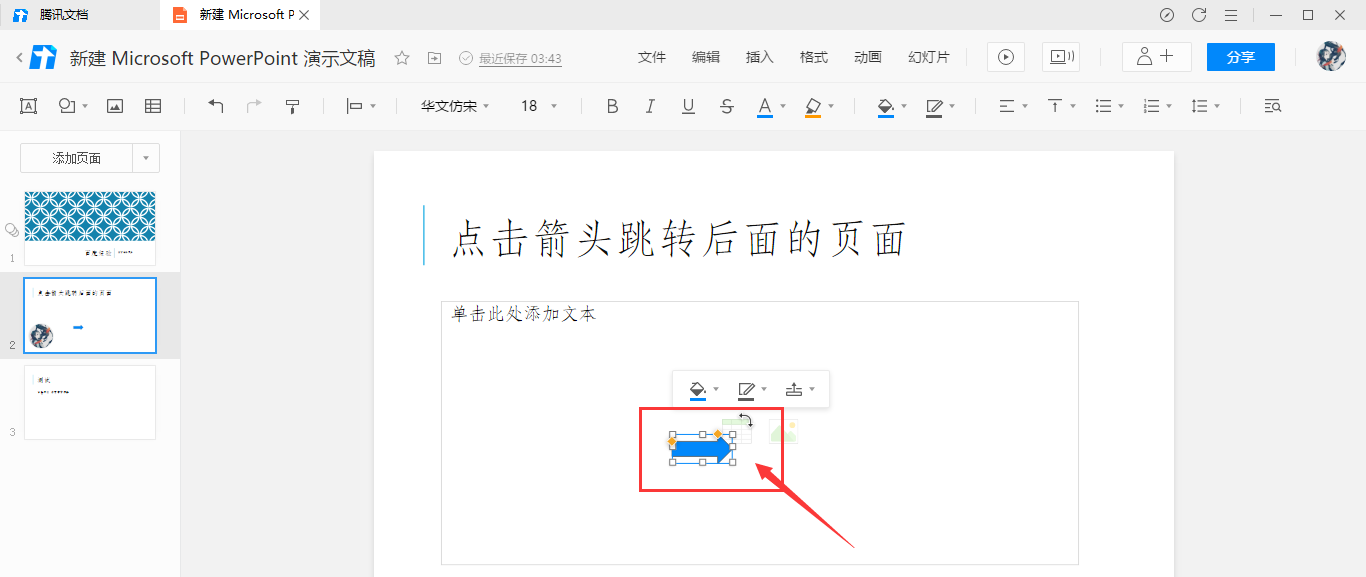
Task: Insert a text box
Action: tap(28, 105)
